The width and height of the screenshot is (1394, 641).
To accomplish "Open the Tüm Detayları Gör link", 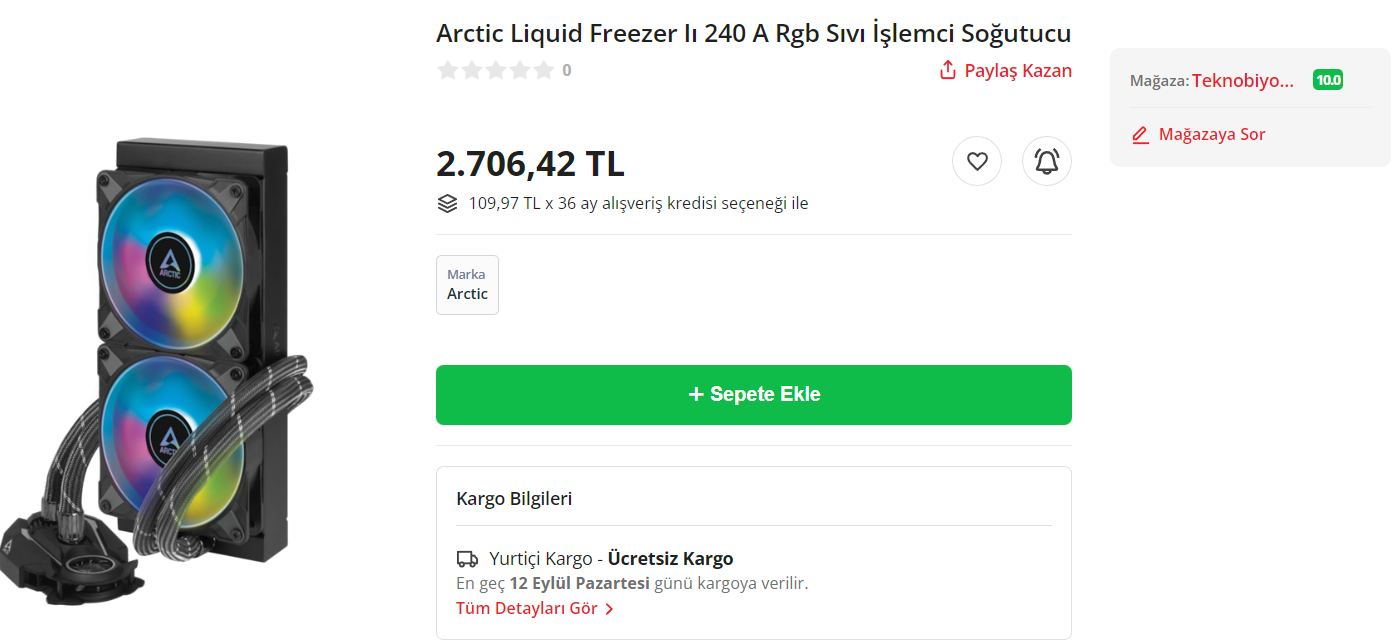I will click(x=527, y=608).
